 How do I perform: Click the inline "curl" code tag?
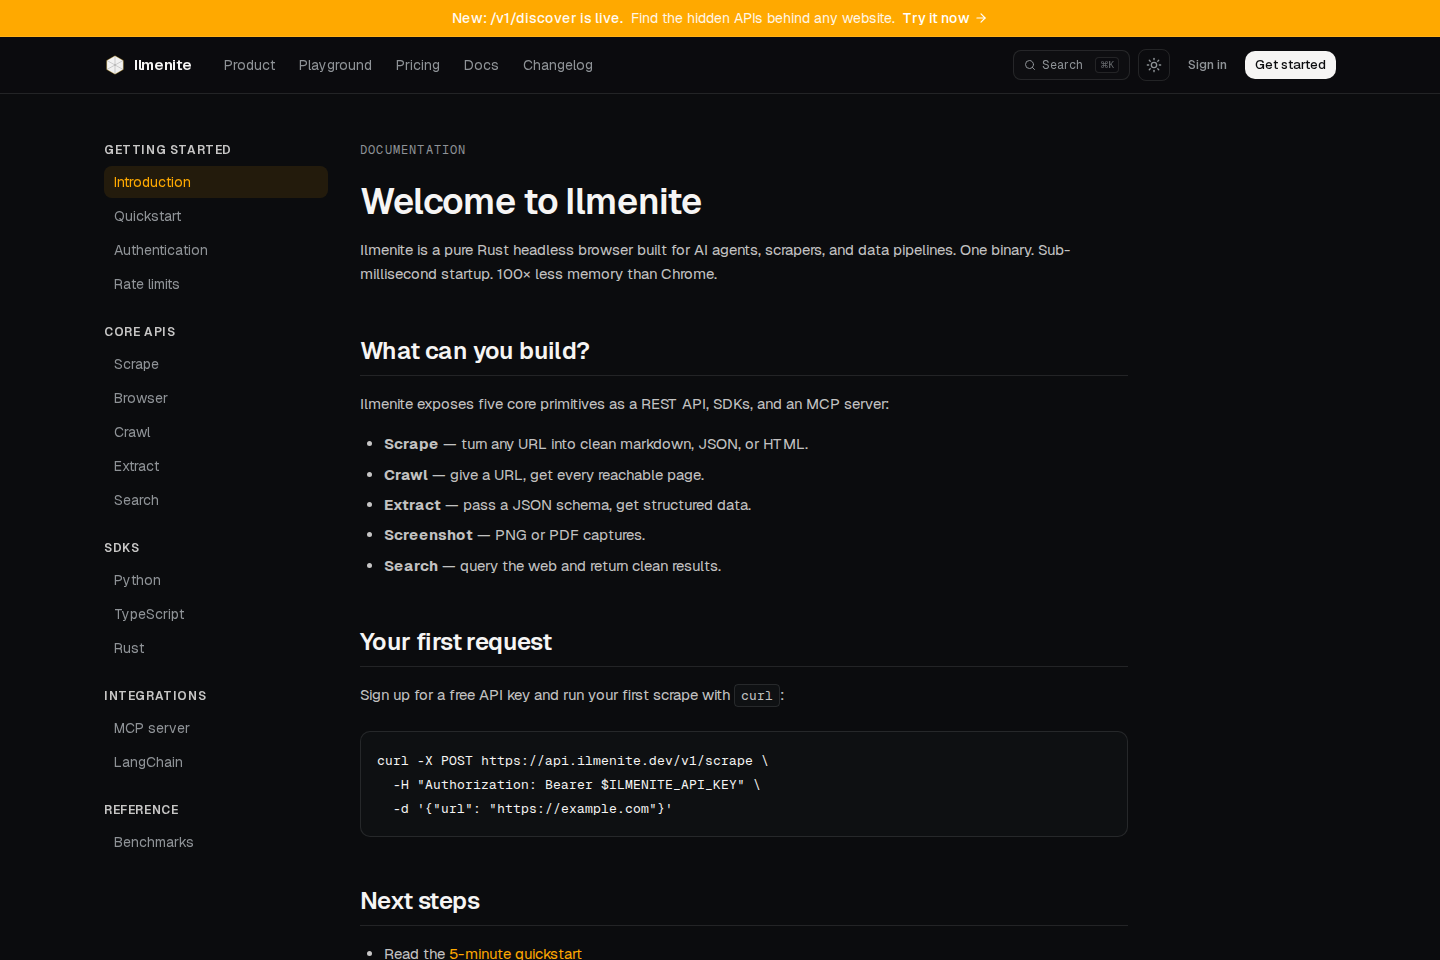[757, 696]
